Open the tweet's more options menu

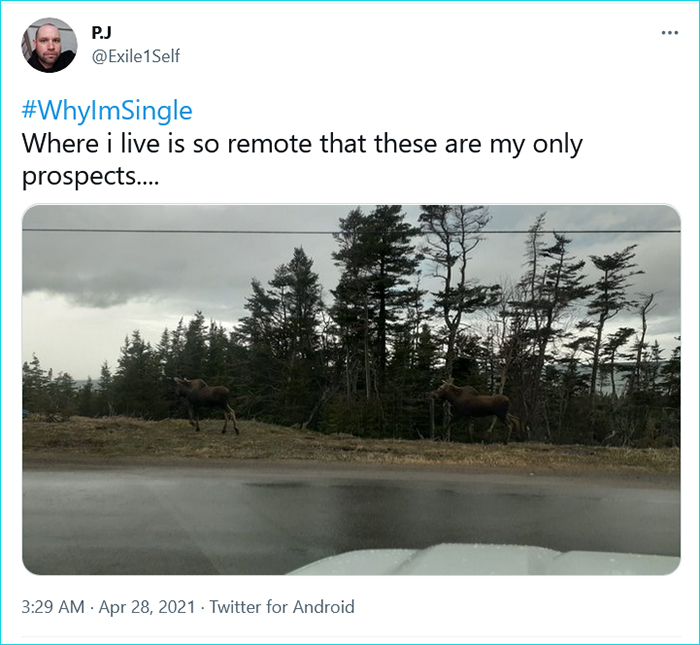[x=669, y=33]
